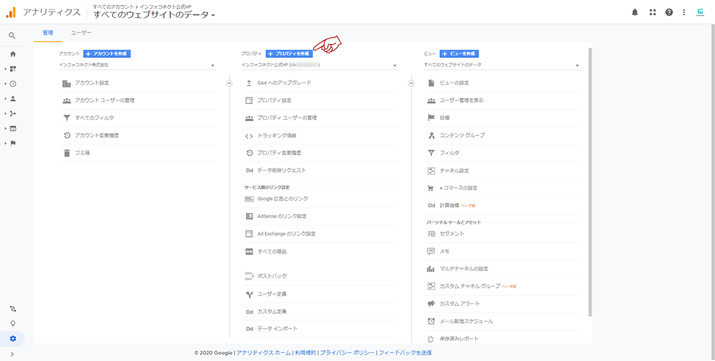Open 計算指標 beta row
This screenshot has width=715, height=361.
502,206
